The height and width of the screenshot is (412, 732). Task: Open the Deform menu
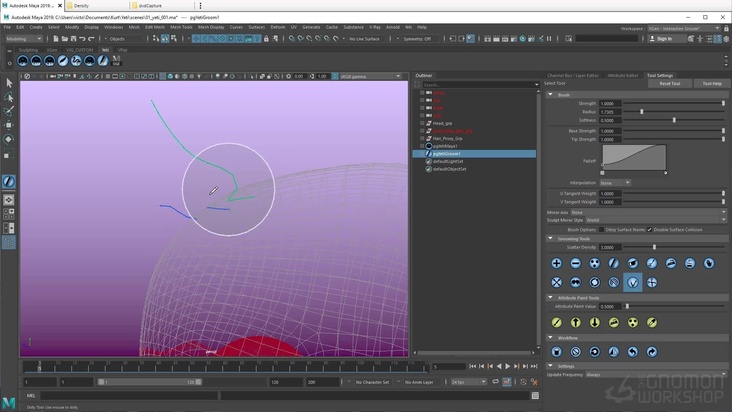coord(277,27)
